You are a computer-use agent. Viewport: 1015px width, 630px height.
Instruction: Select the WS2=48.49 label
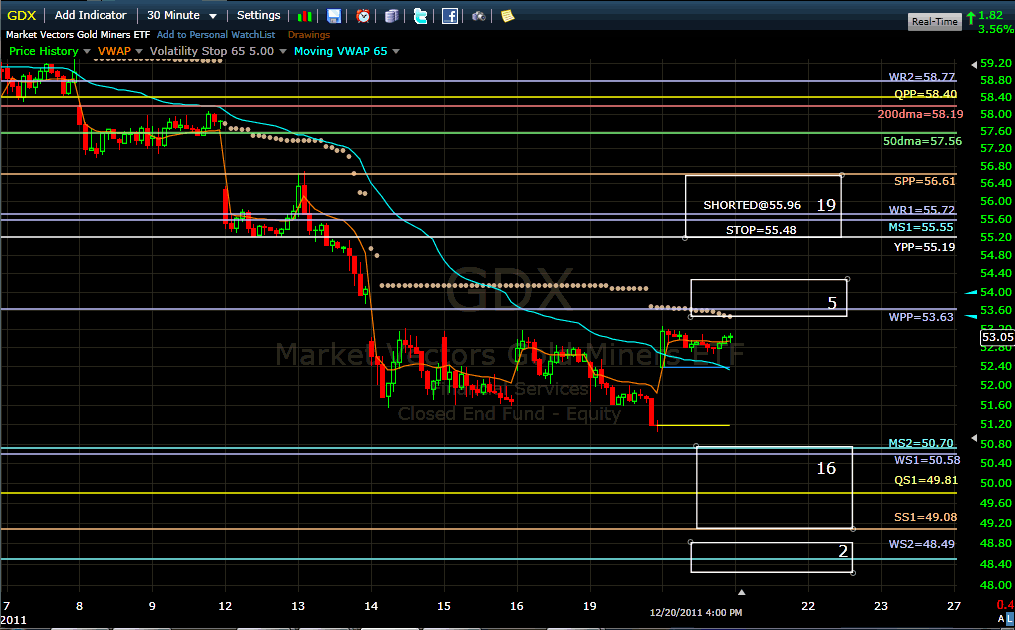click(x=922, y=545)
